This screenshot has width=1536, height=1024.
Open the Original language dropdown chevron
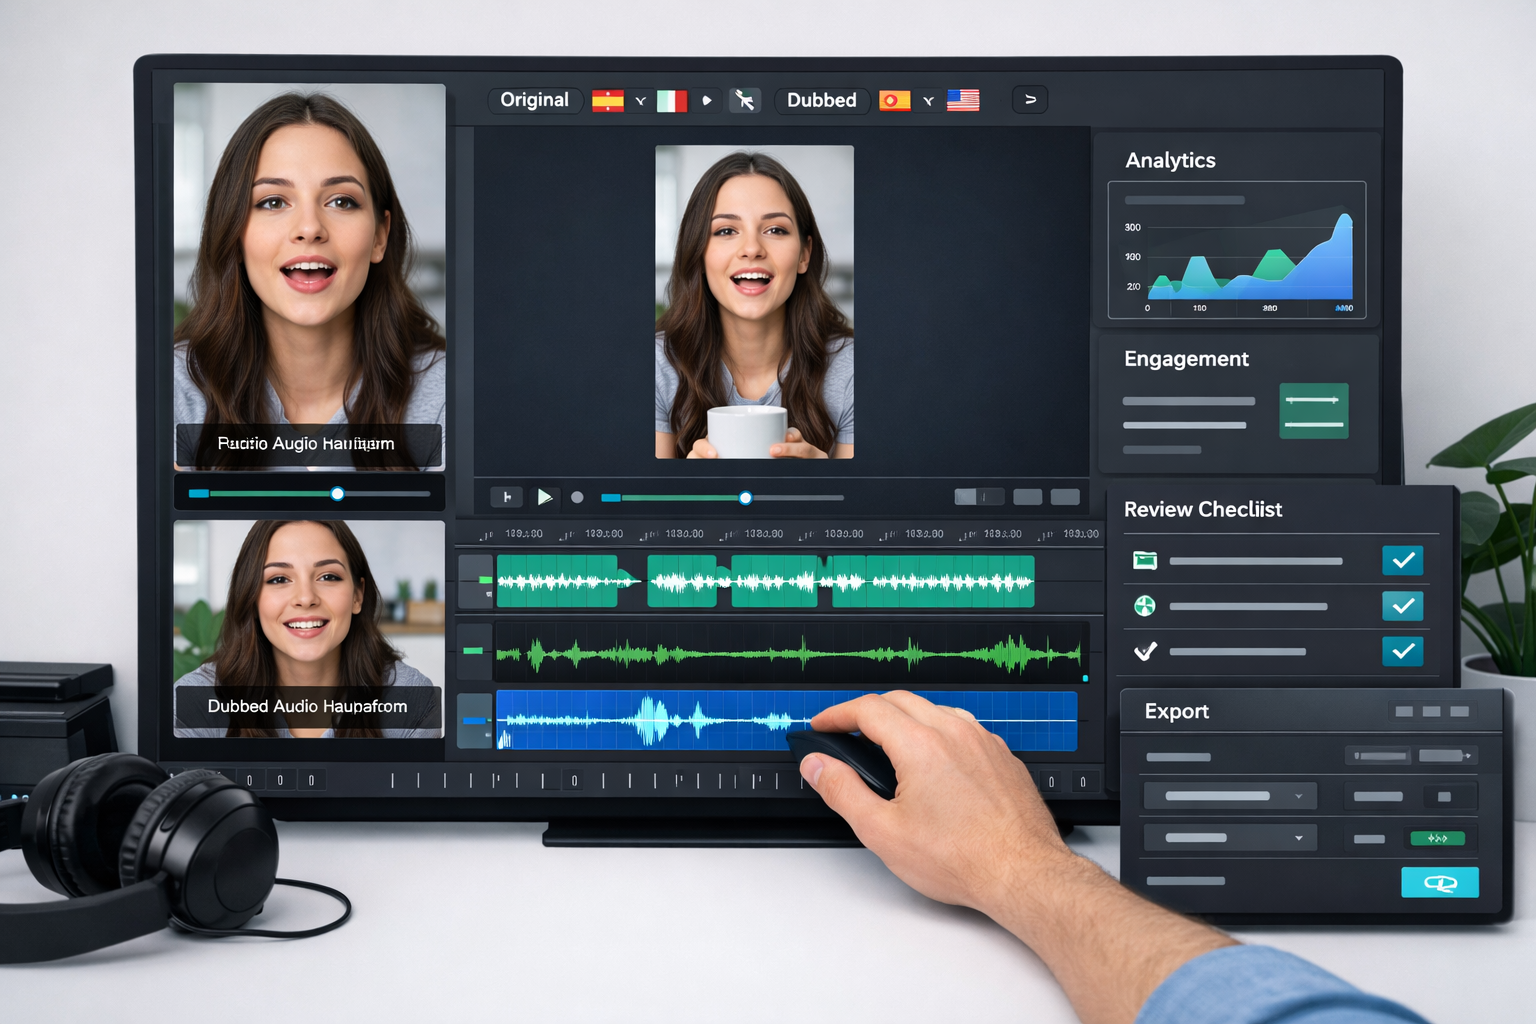click(x=640, y=101)
